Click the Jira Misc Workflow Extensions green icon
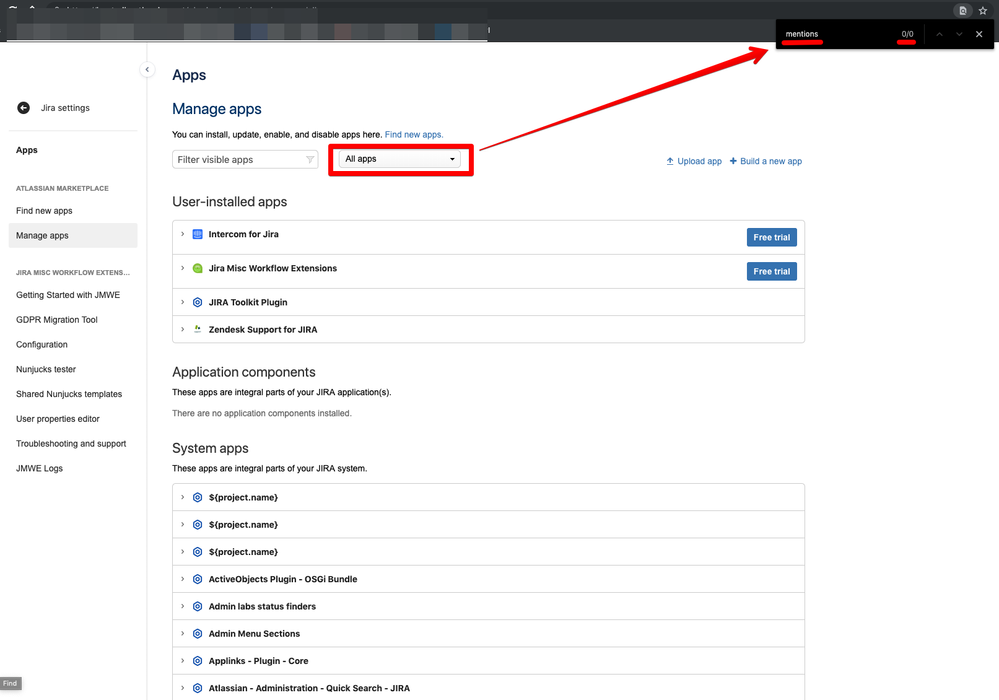999x700 pixels. [x=198, y=268]
